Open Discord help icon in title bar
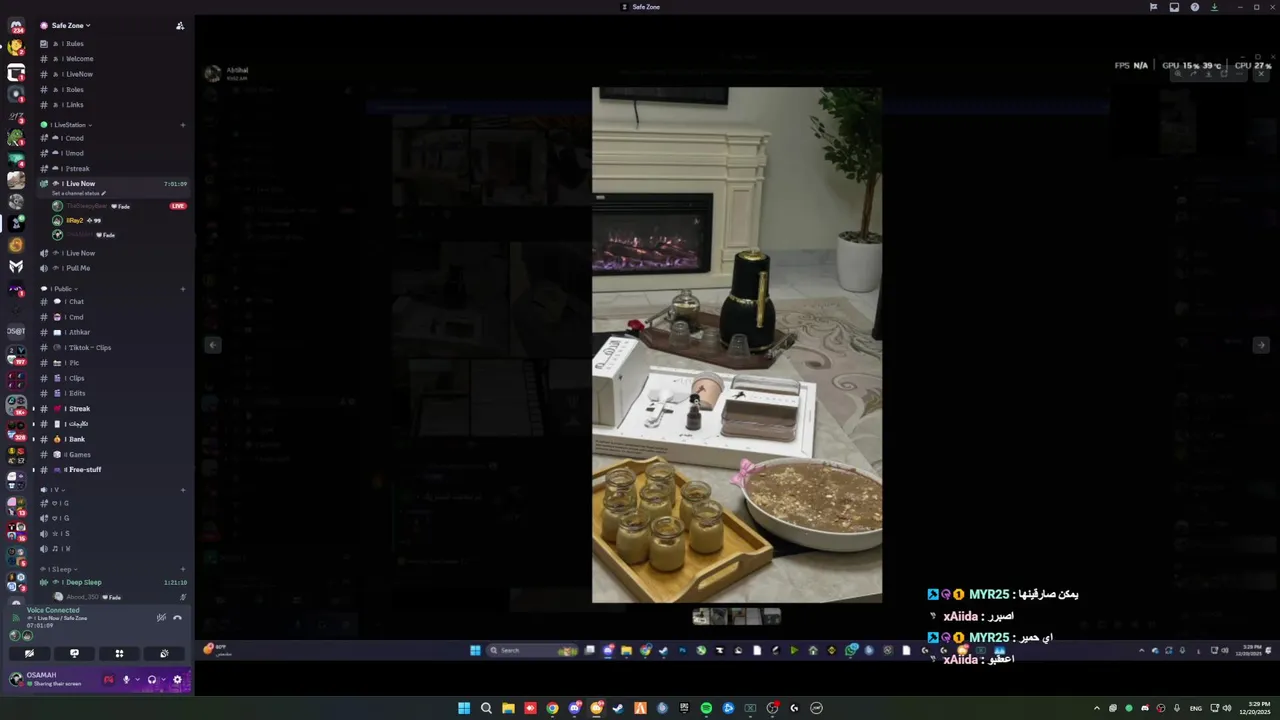 (x=1195, y=7)
